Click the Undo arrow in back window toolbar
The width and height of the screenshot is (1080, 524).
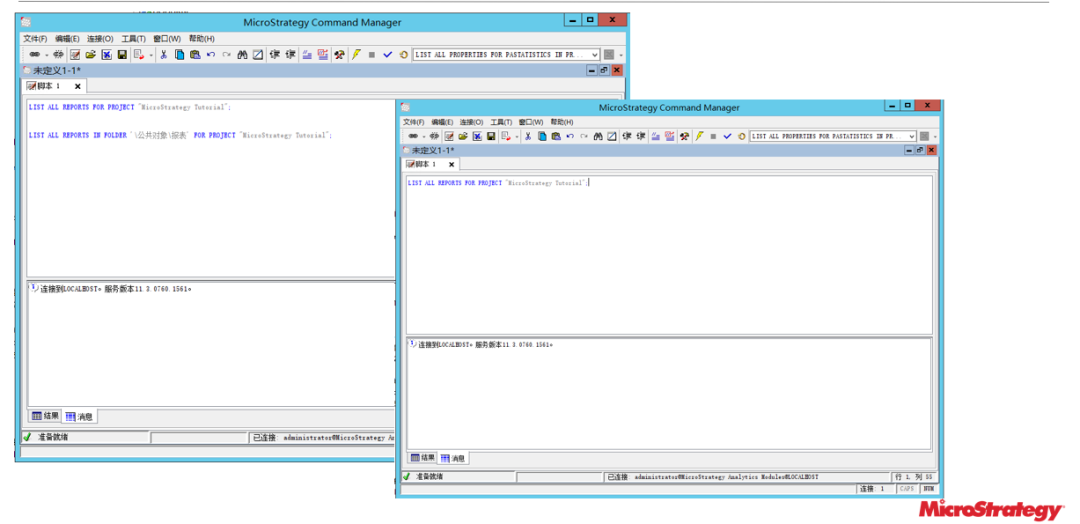click(211, 54)
